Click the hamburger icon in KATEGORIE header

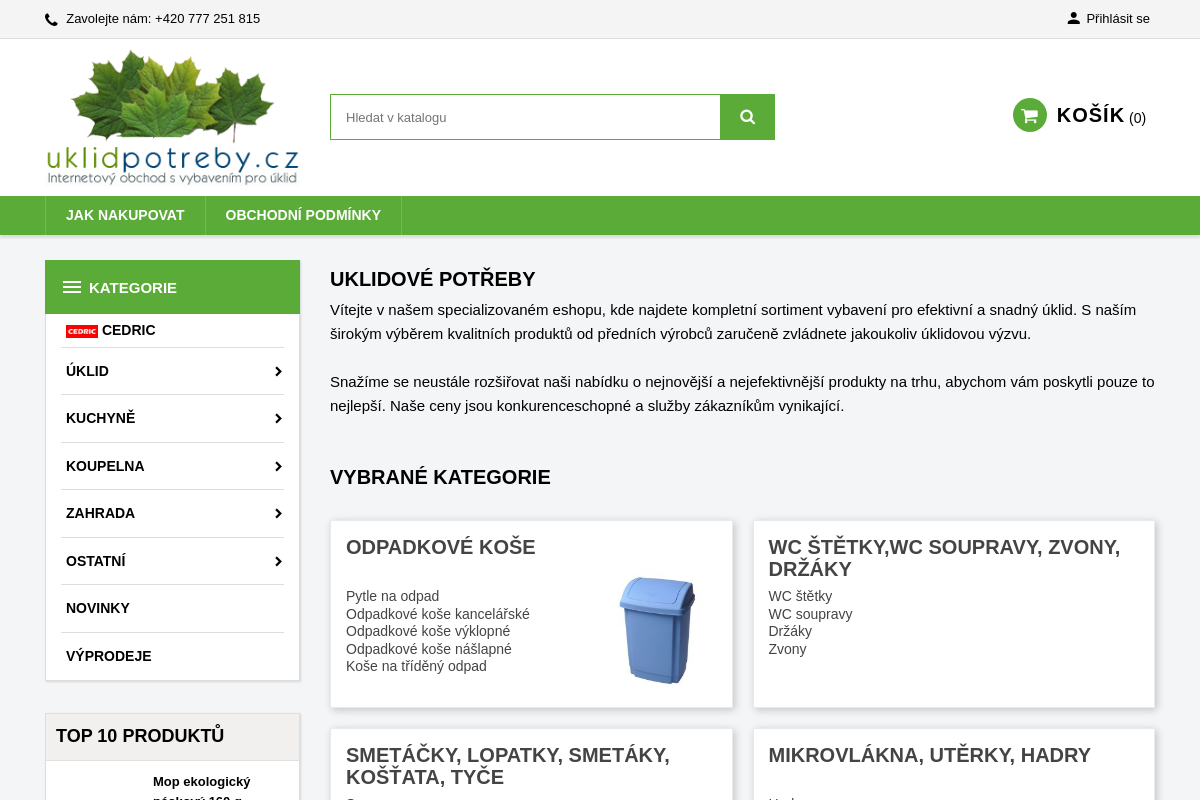point(71,286)
